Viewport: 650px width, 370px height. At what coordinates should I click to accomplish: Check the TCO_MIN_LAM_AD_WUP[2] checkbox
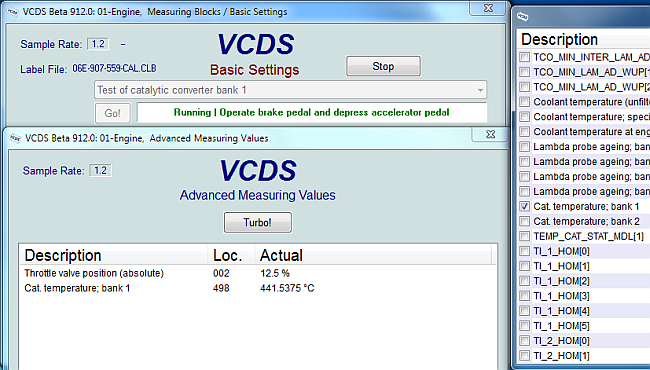click(x=525, y=87)
